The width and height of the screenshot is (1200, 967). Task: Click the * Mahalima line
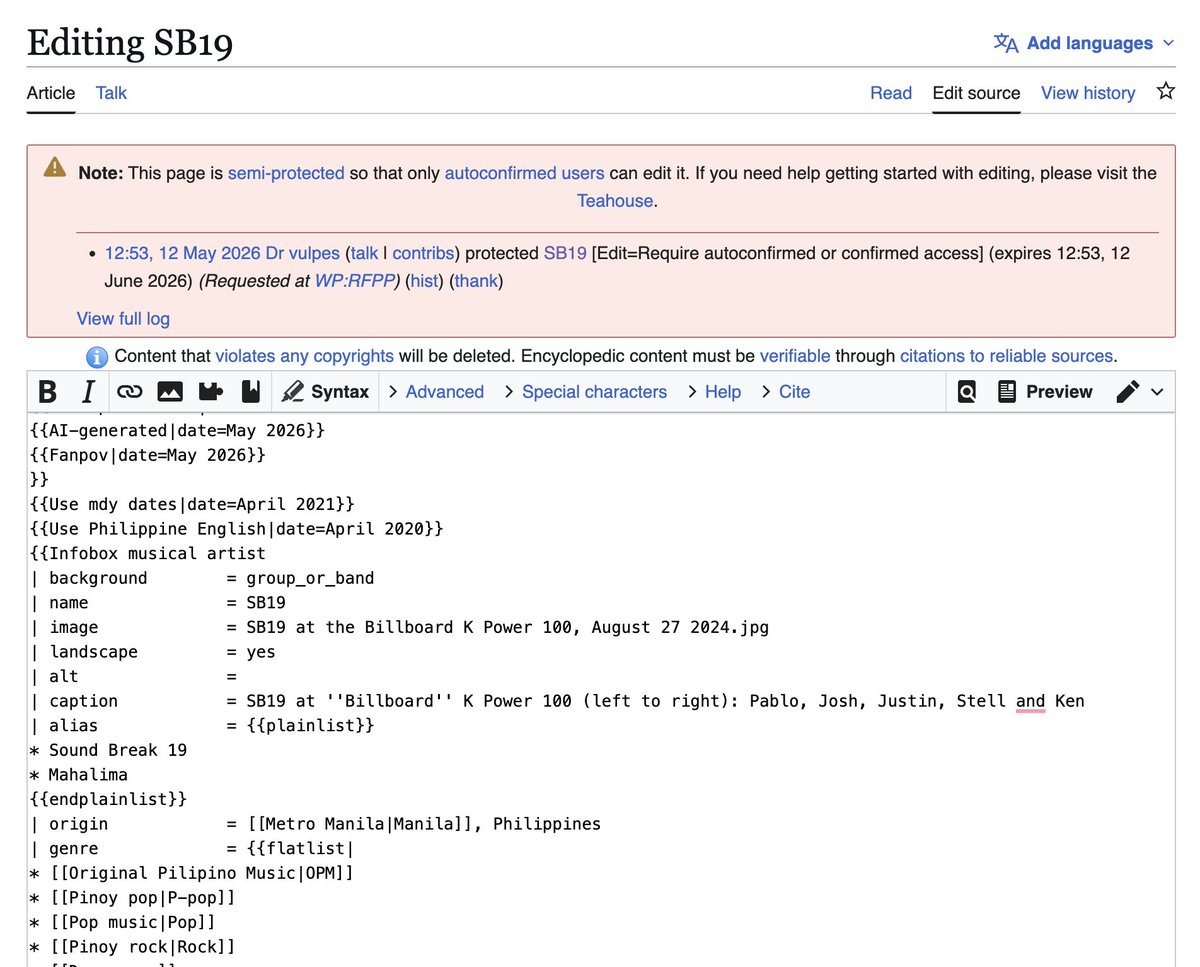[x=79, y=775]
